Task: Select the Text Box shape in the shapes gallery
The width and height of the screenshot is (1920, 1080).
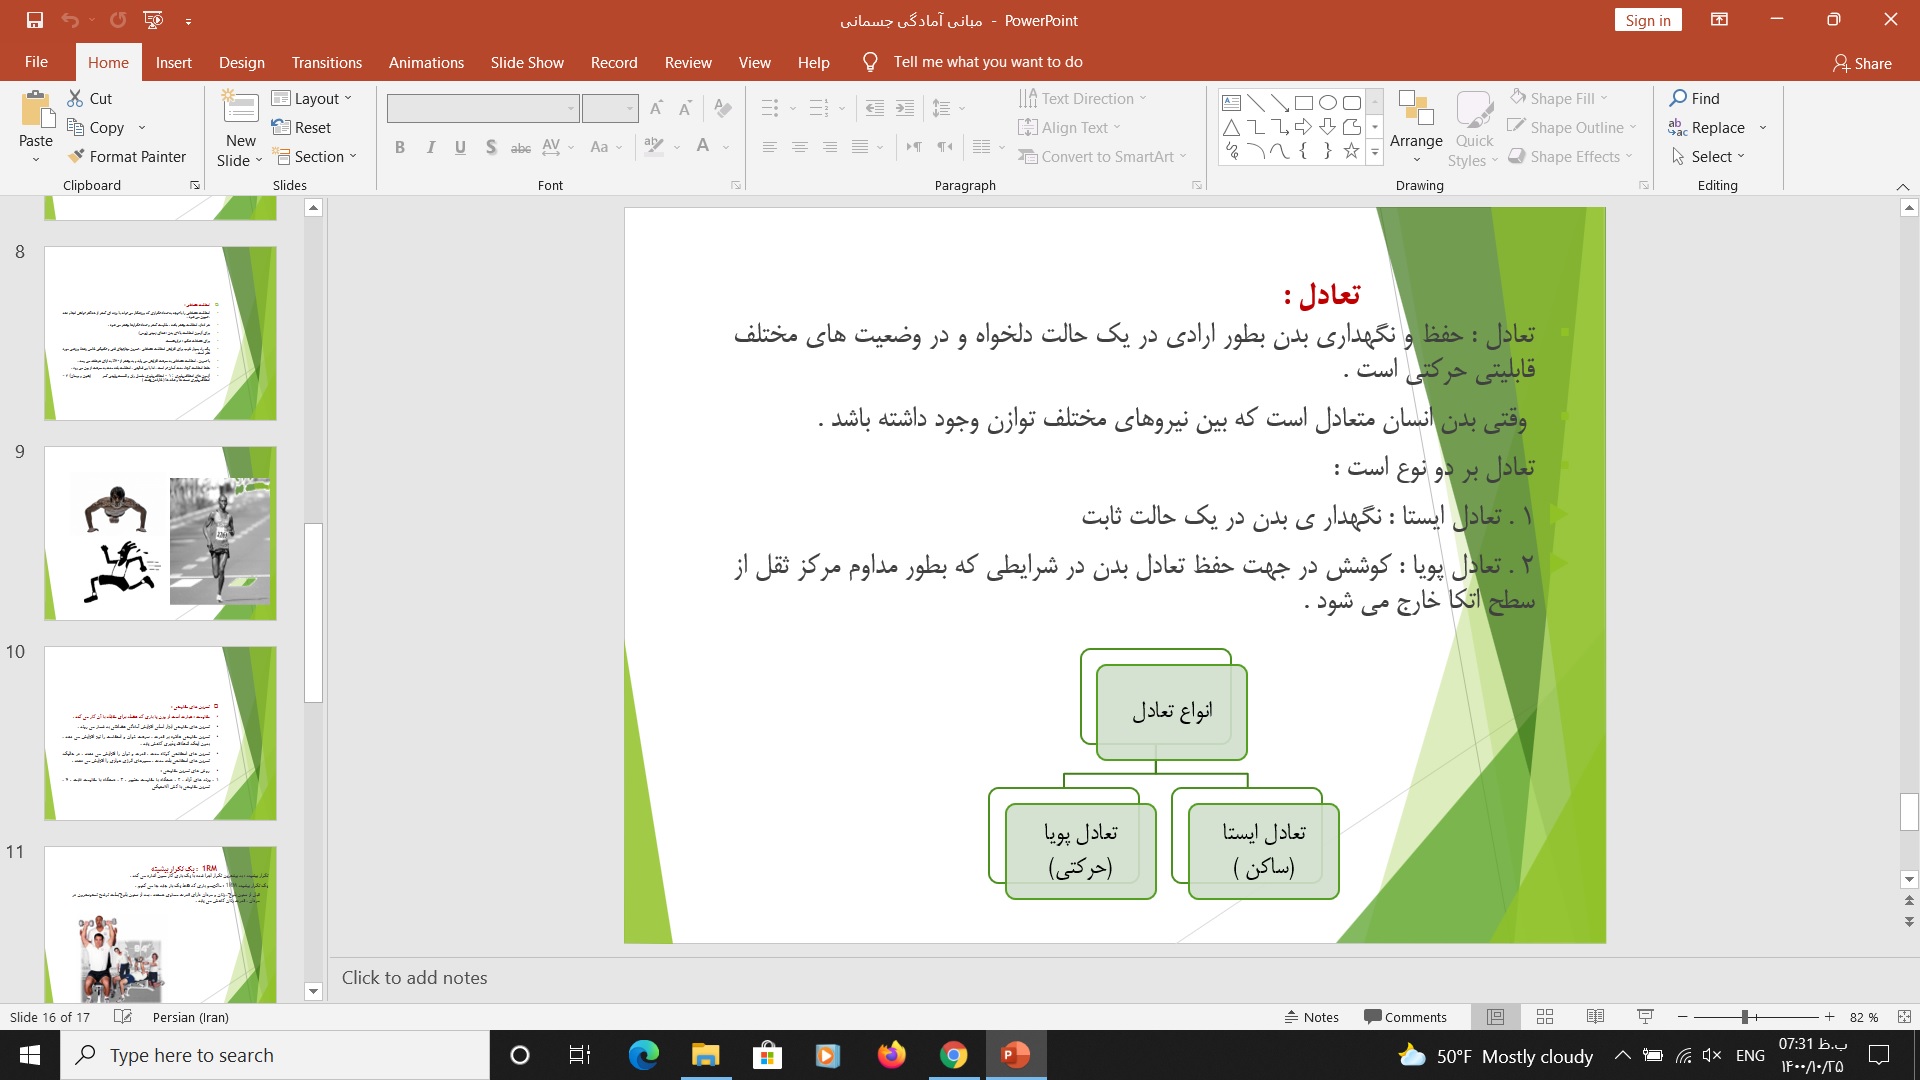Action: coord(1232,102)
